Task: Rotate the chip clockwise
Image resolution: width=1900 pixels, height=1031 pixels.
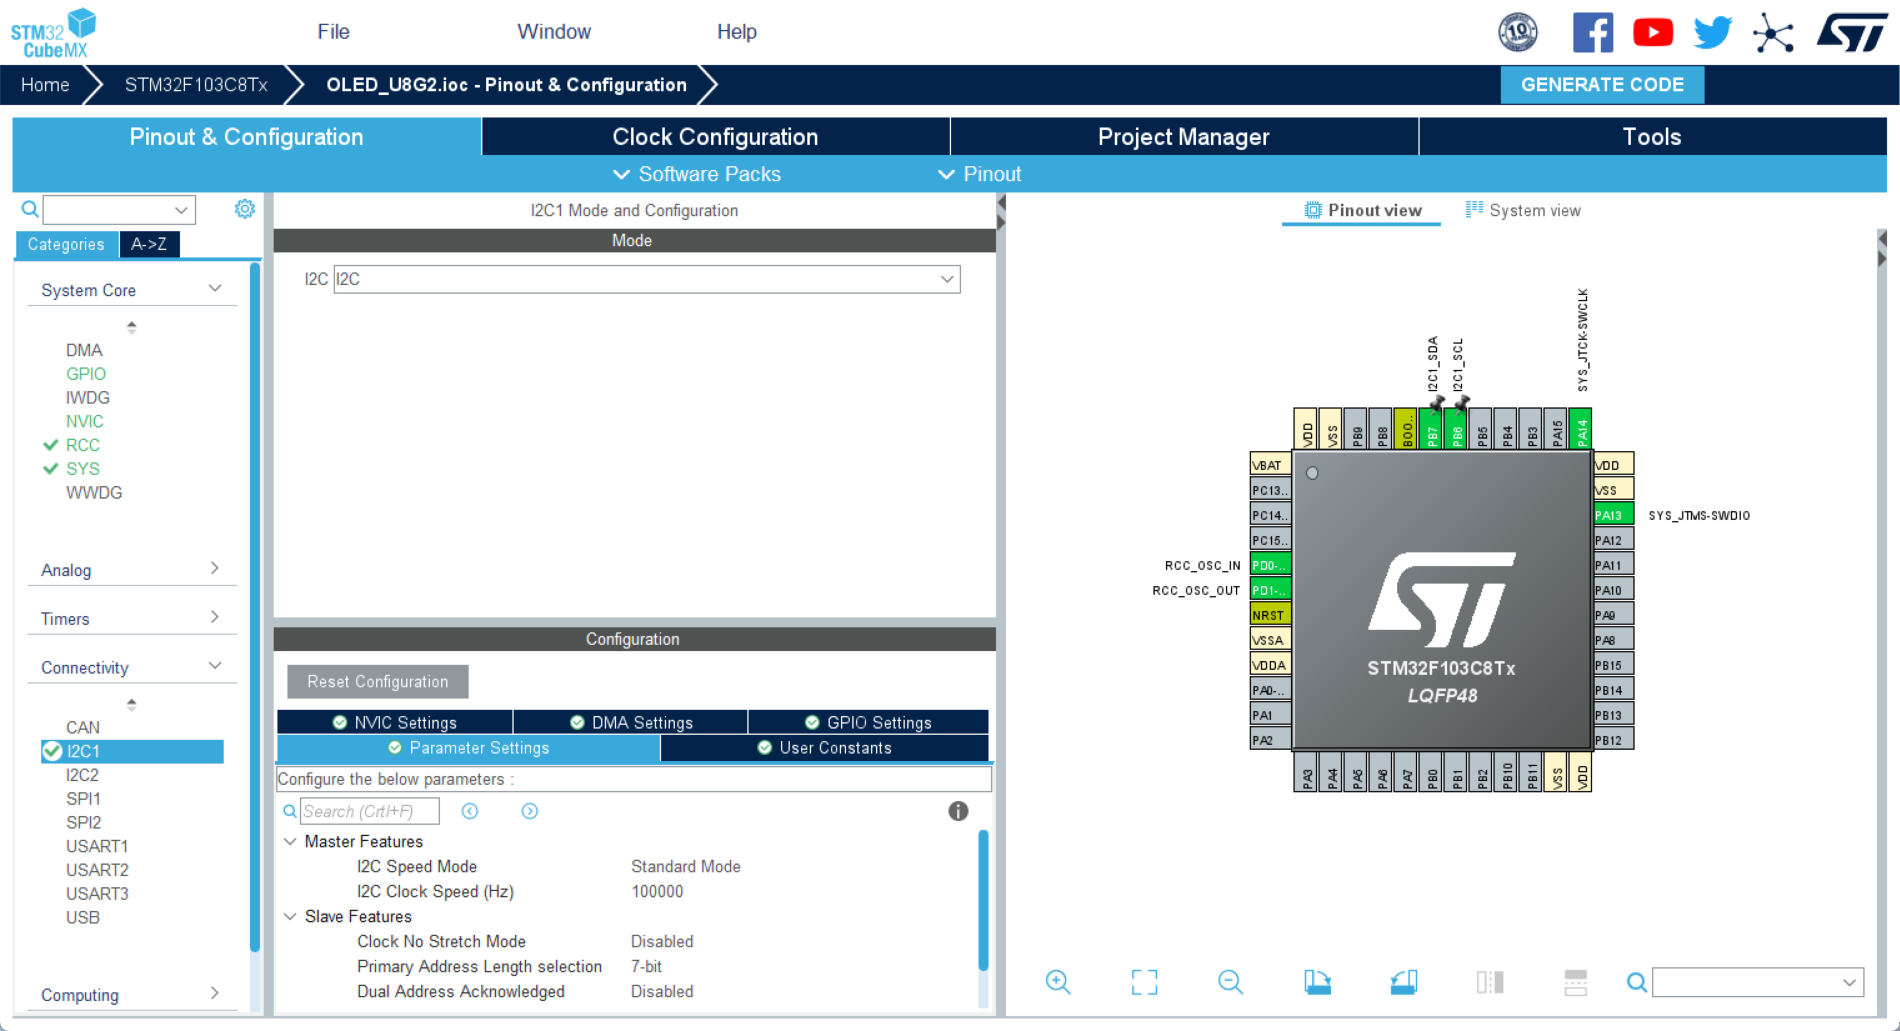Action: click(1317, 982)
